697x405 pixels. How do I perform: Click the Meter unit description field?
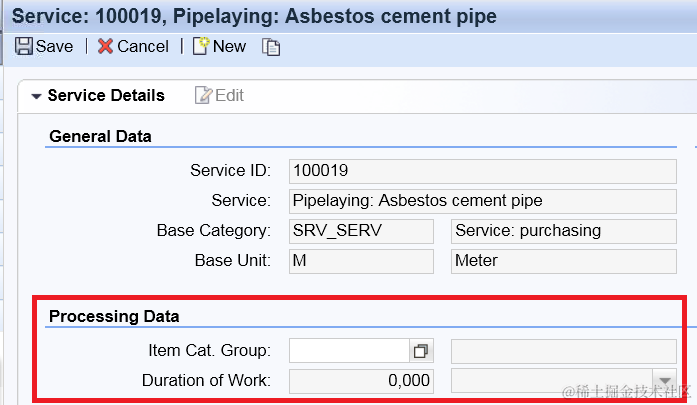click(x=564, y=261)
